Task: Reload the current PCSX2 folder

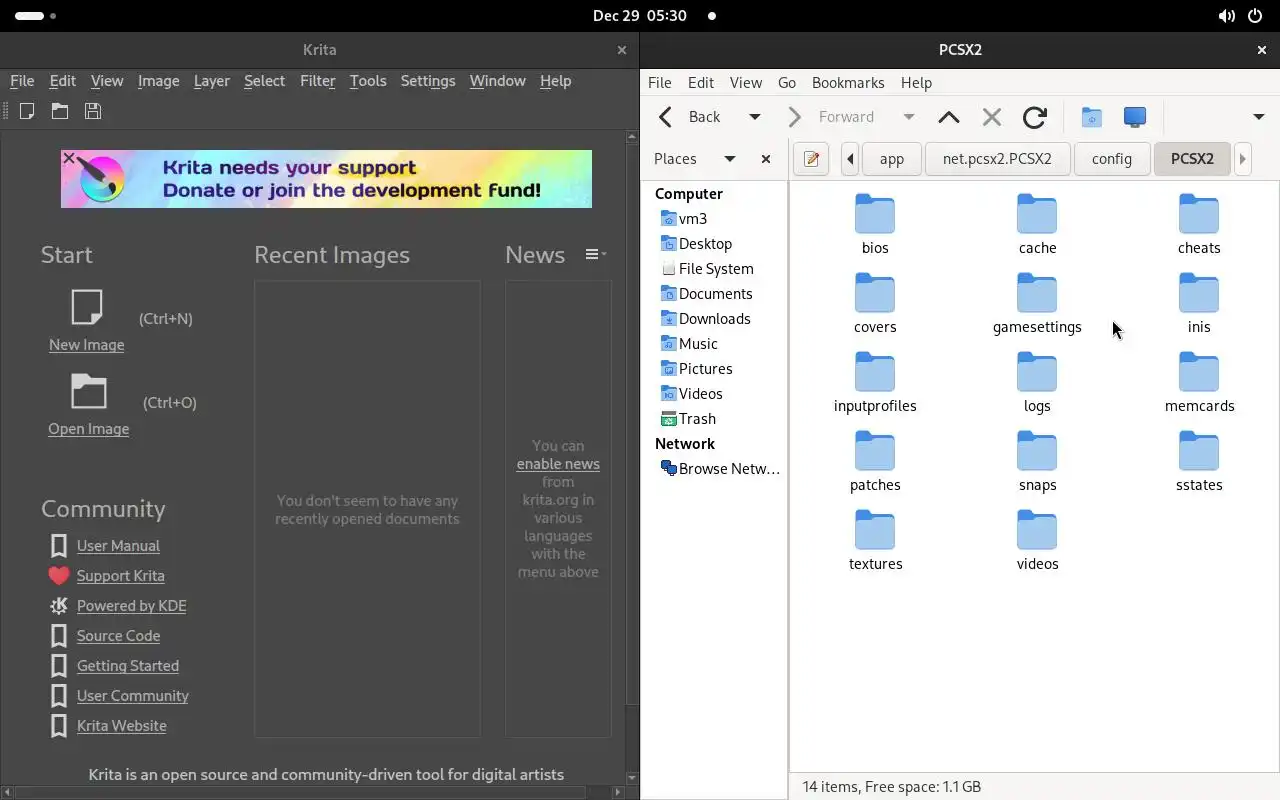Action: tap(1035, 117)
